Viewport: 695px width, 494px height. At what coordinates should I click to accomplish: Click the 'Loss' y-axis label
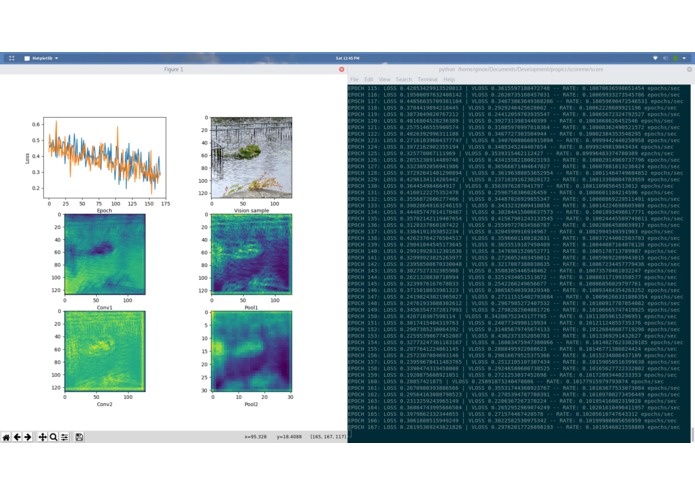click(x=27, y=158)
